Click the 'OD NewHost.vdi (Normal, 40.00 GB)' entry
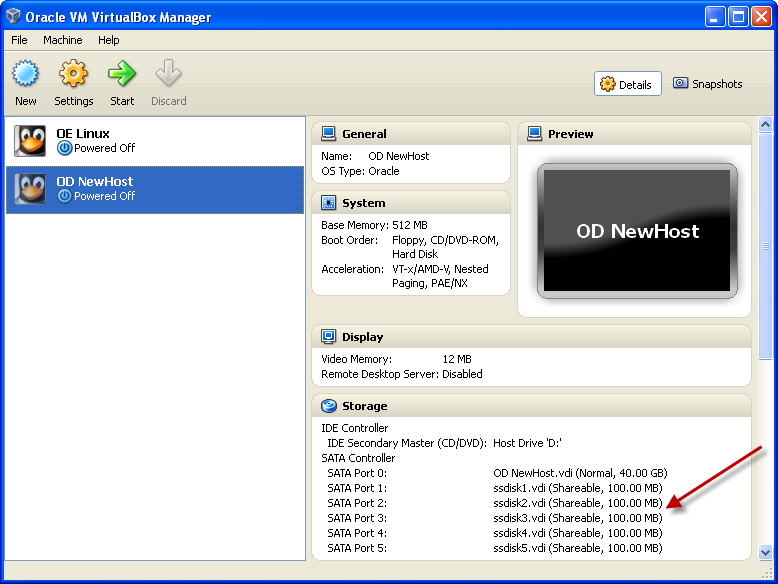This screenshot has height=584, width=778. click(580, 473)
